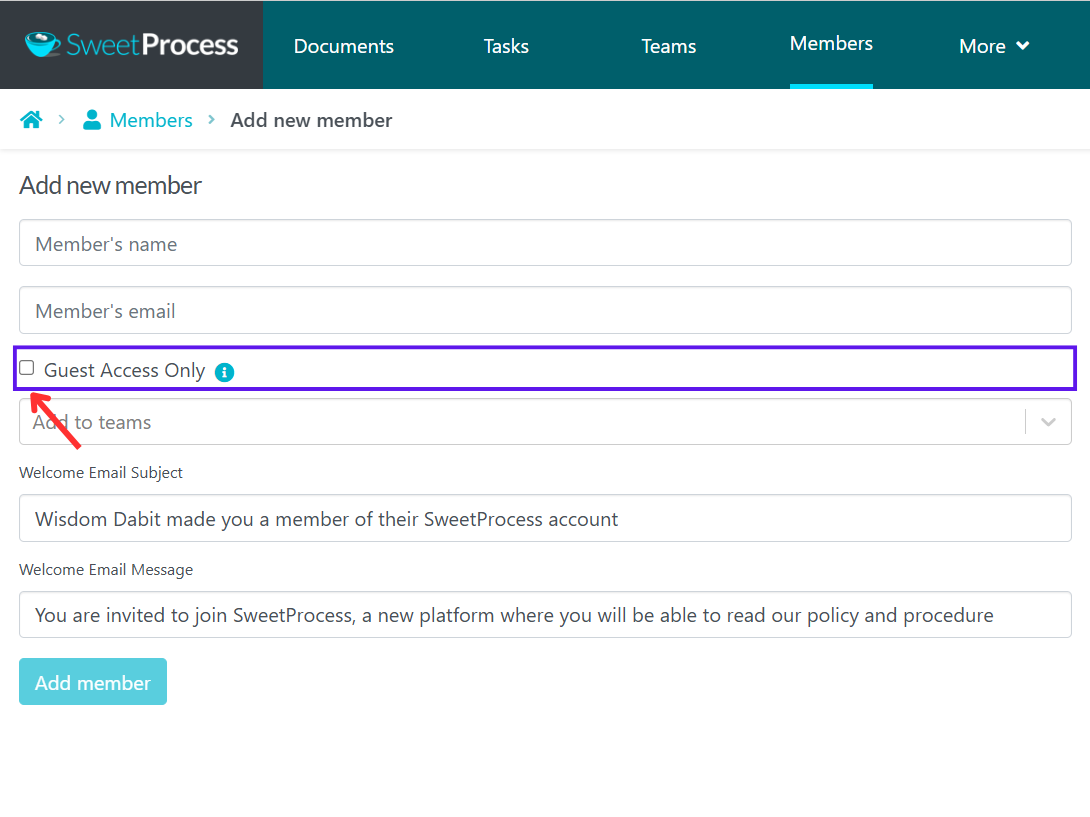This screenshot has width=1090, height=817.
Task: Click the 'Welcome Email Subject' label
Action: coord(101,473)
